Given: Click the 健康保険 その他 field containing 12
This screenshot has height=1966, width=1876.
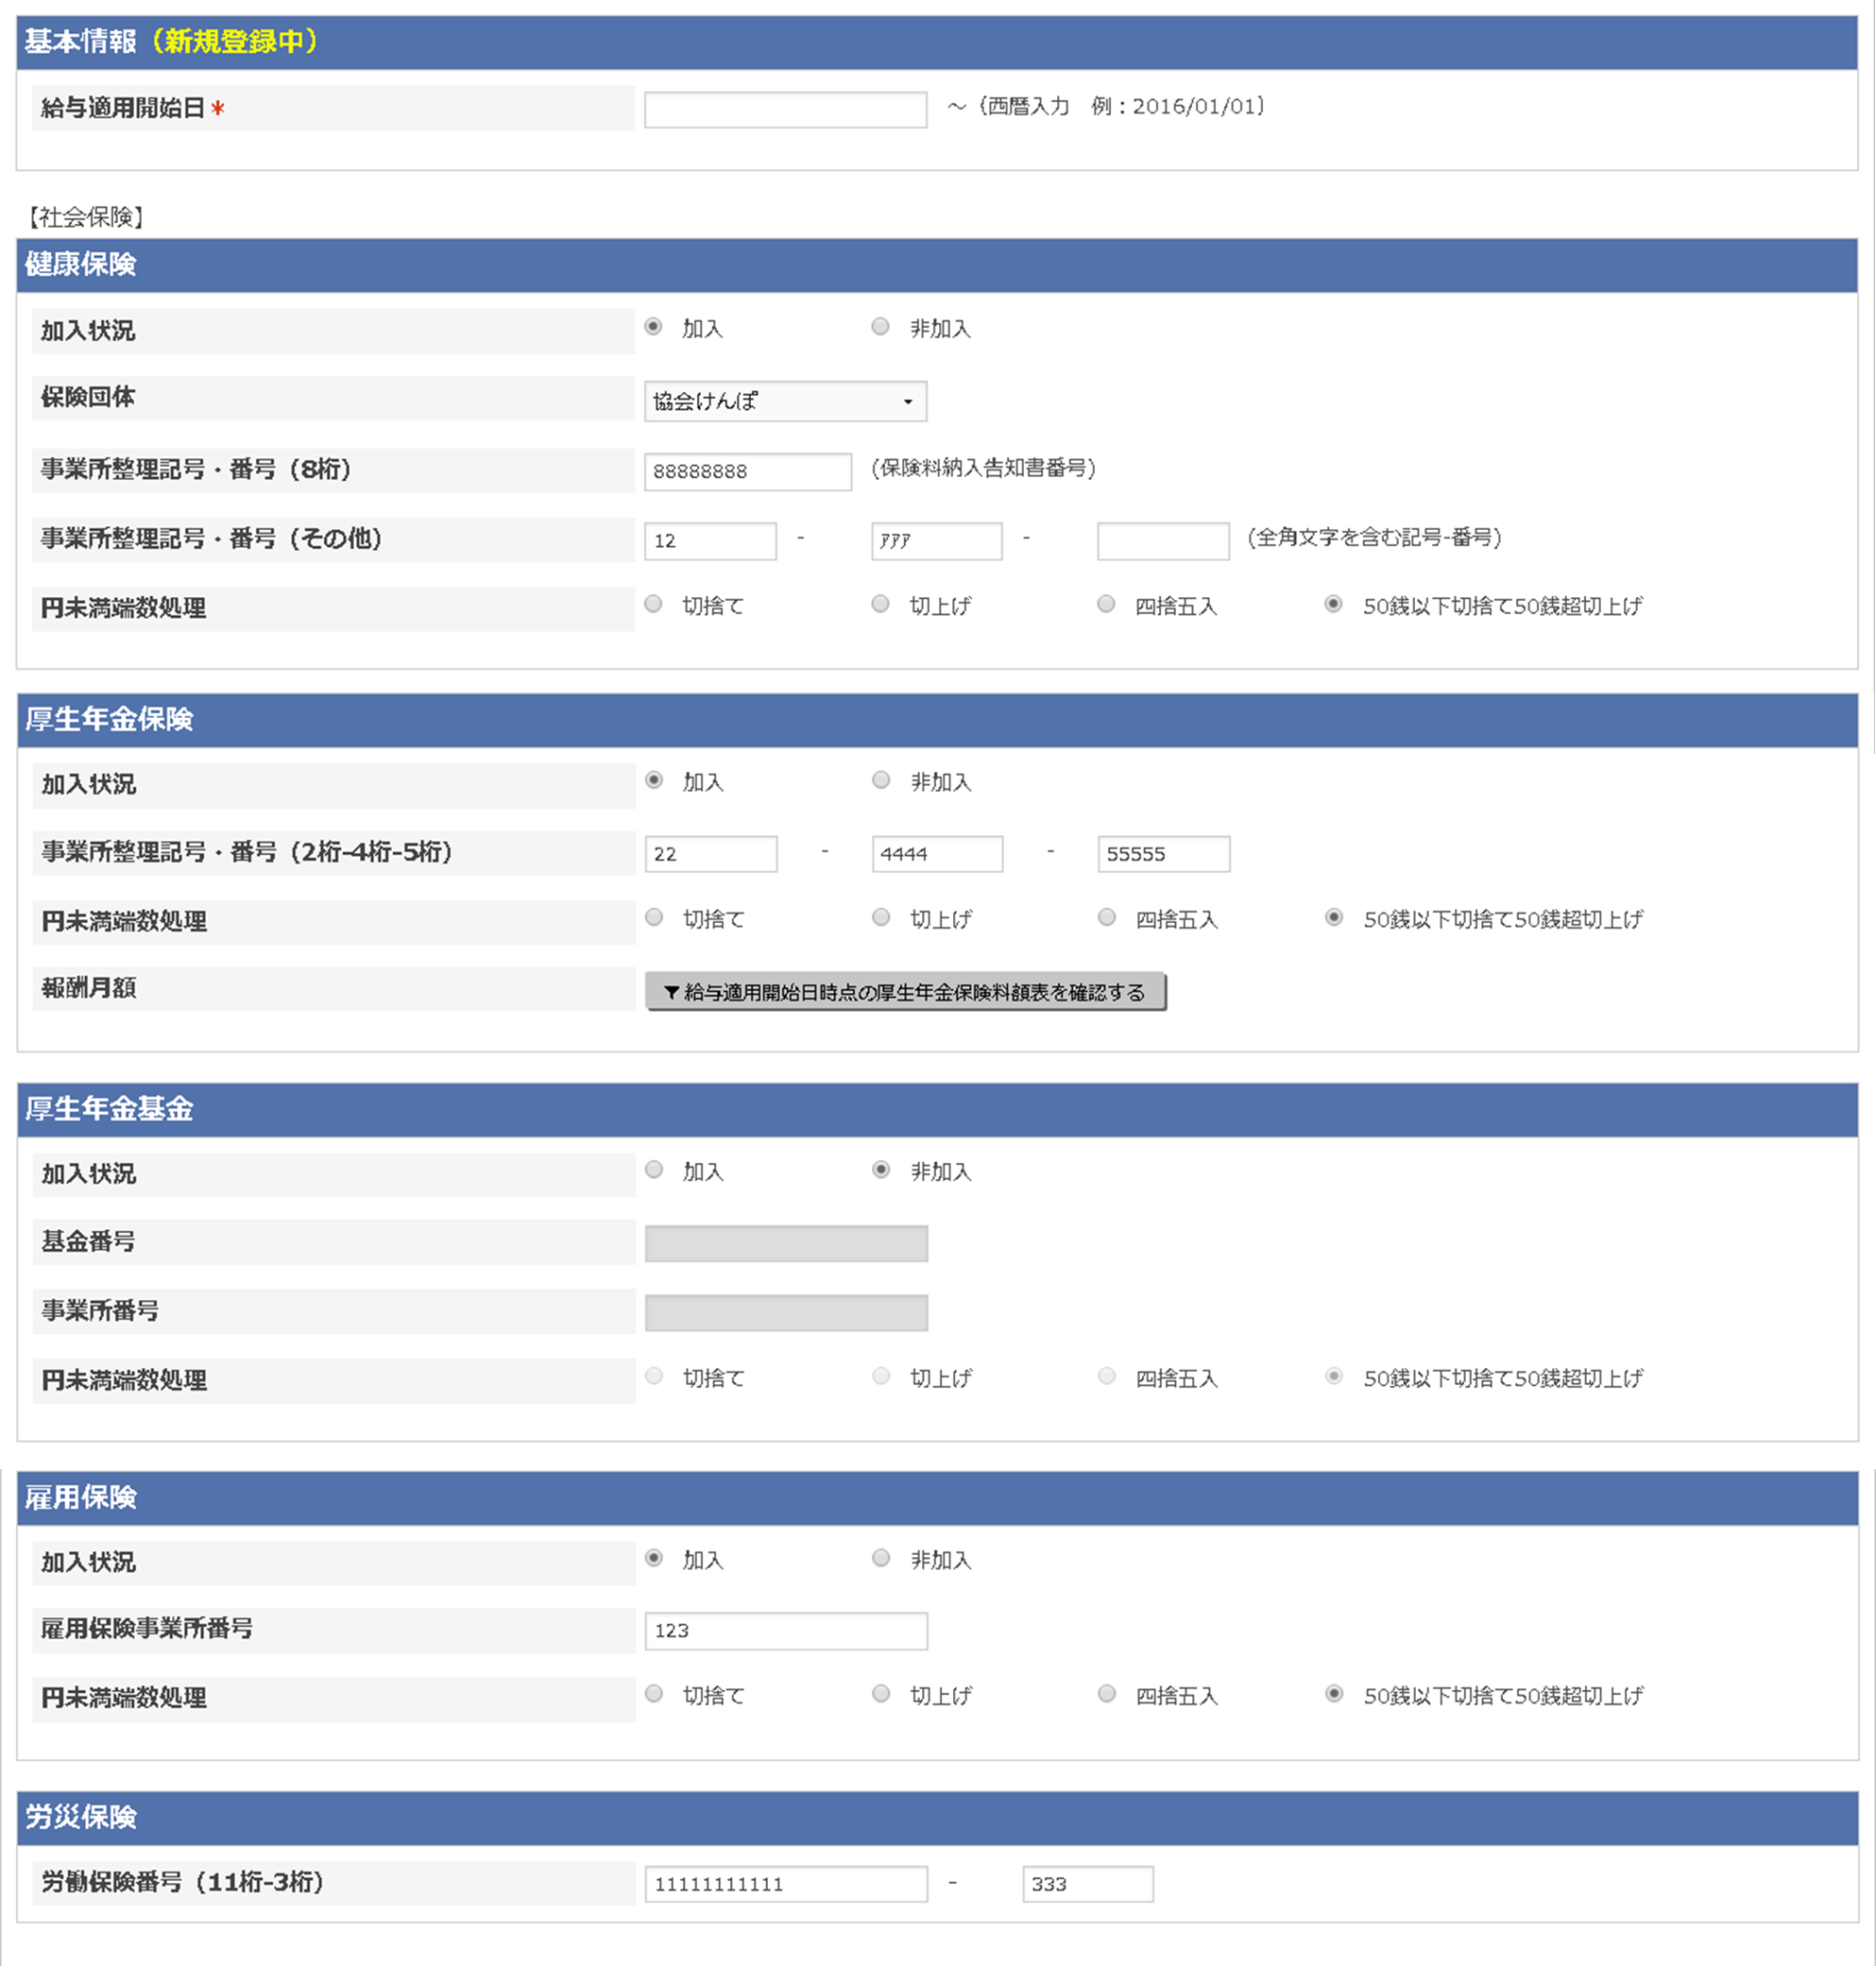Looking at the screenshot, I should tap(710, 541).
